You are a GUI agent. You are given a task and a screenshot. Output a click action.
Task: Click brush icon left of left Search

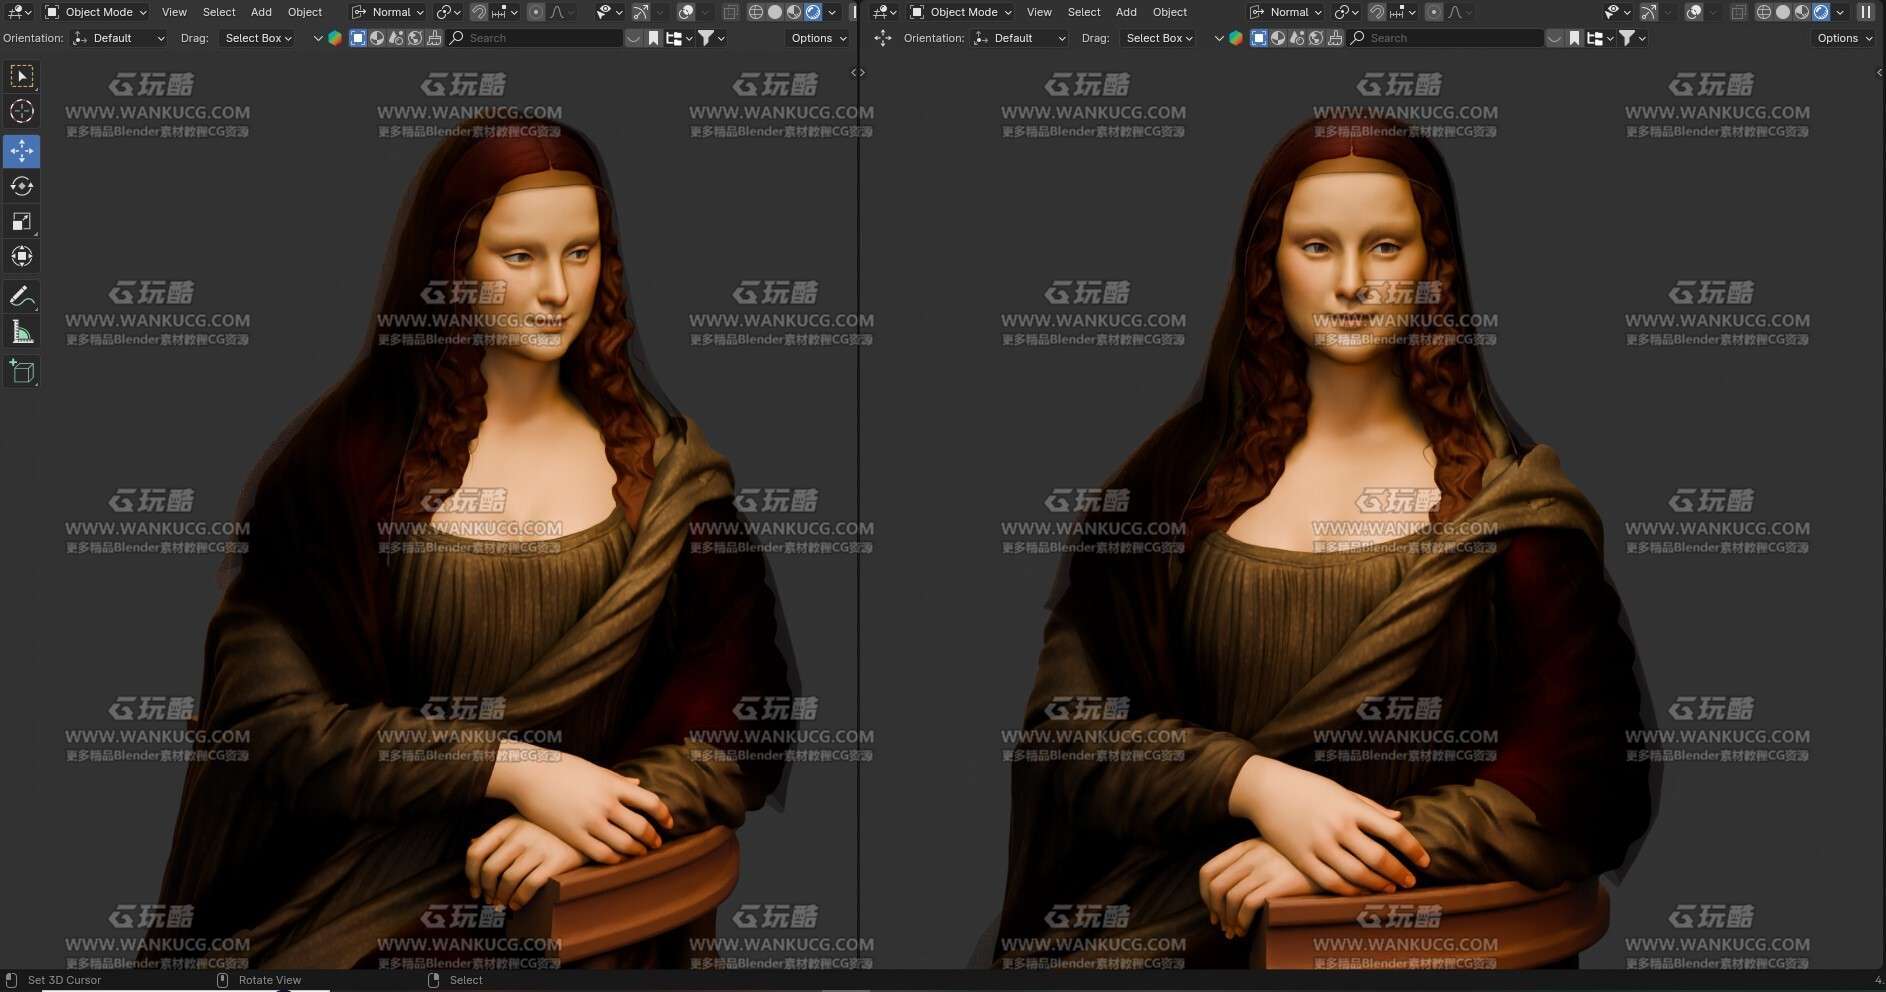tap(434, 38)
